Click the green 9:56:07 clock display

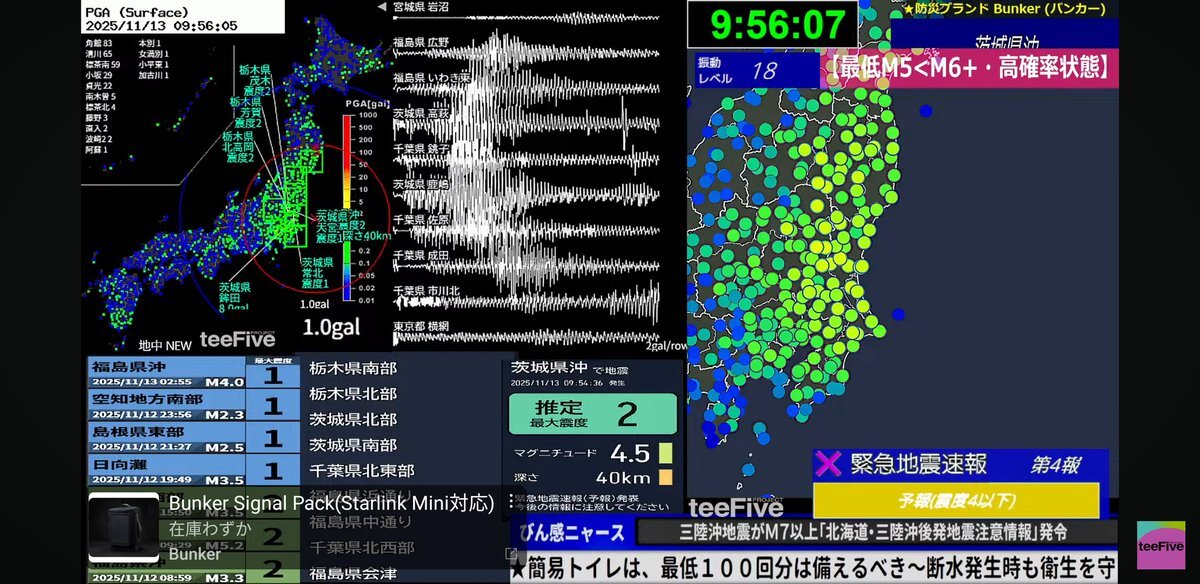point(770,21)
